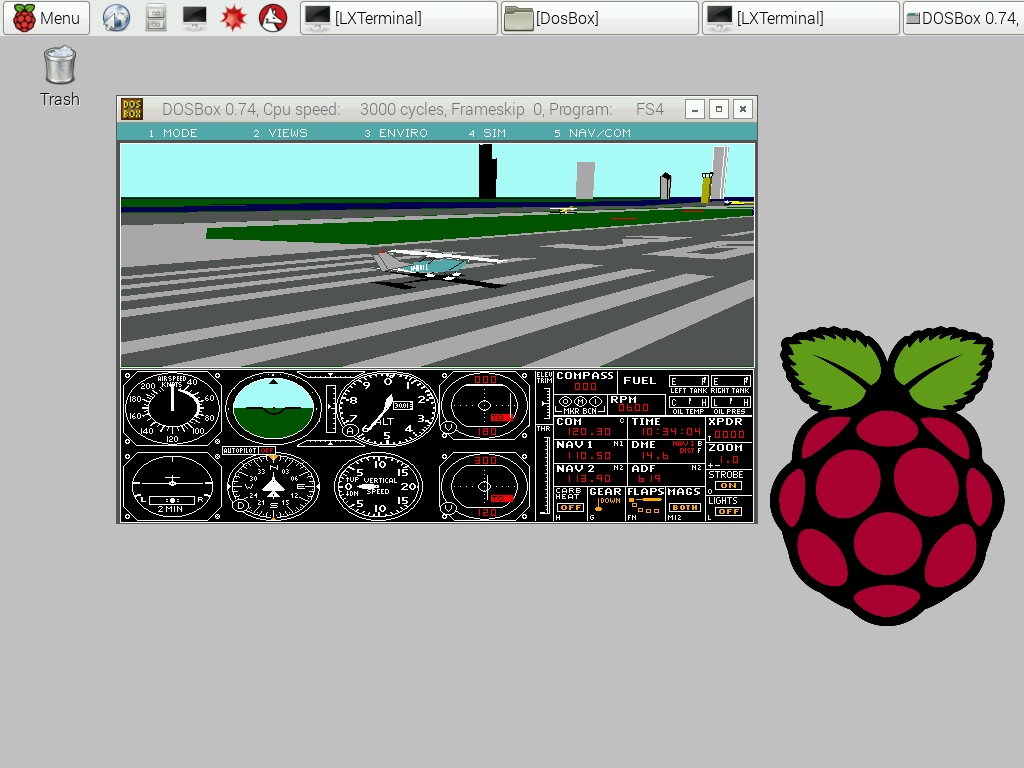Click the ZOOM value 1.0
The width and height of the screenshot is (1024, 768).
click(729, 460)
